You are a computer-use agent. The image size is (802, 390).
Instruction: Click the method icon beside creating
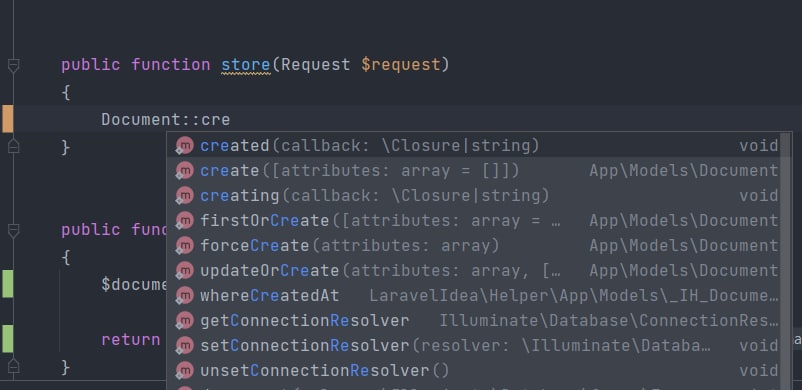(x=184, y=196)
